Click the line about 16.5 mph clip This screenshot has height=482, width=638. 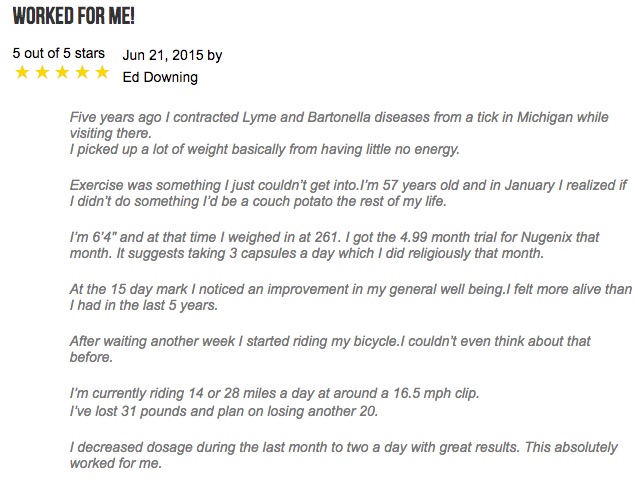[274, 393]
